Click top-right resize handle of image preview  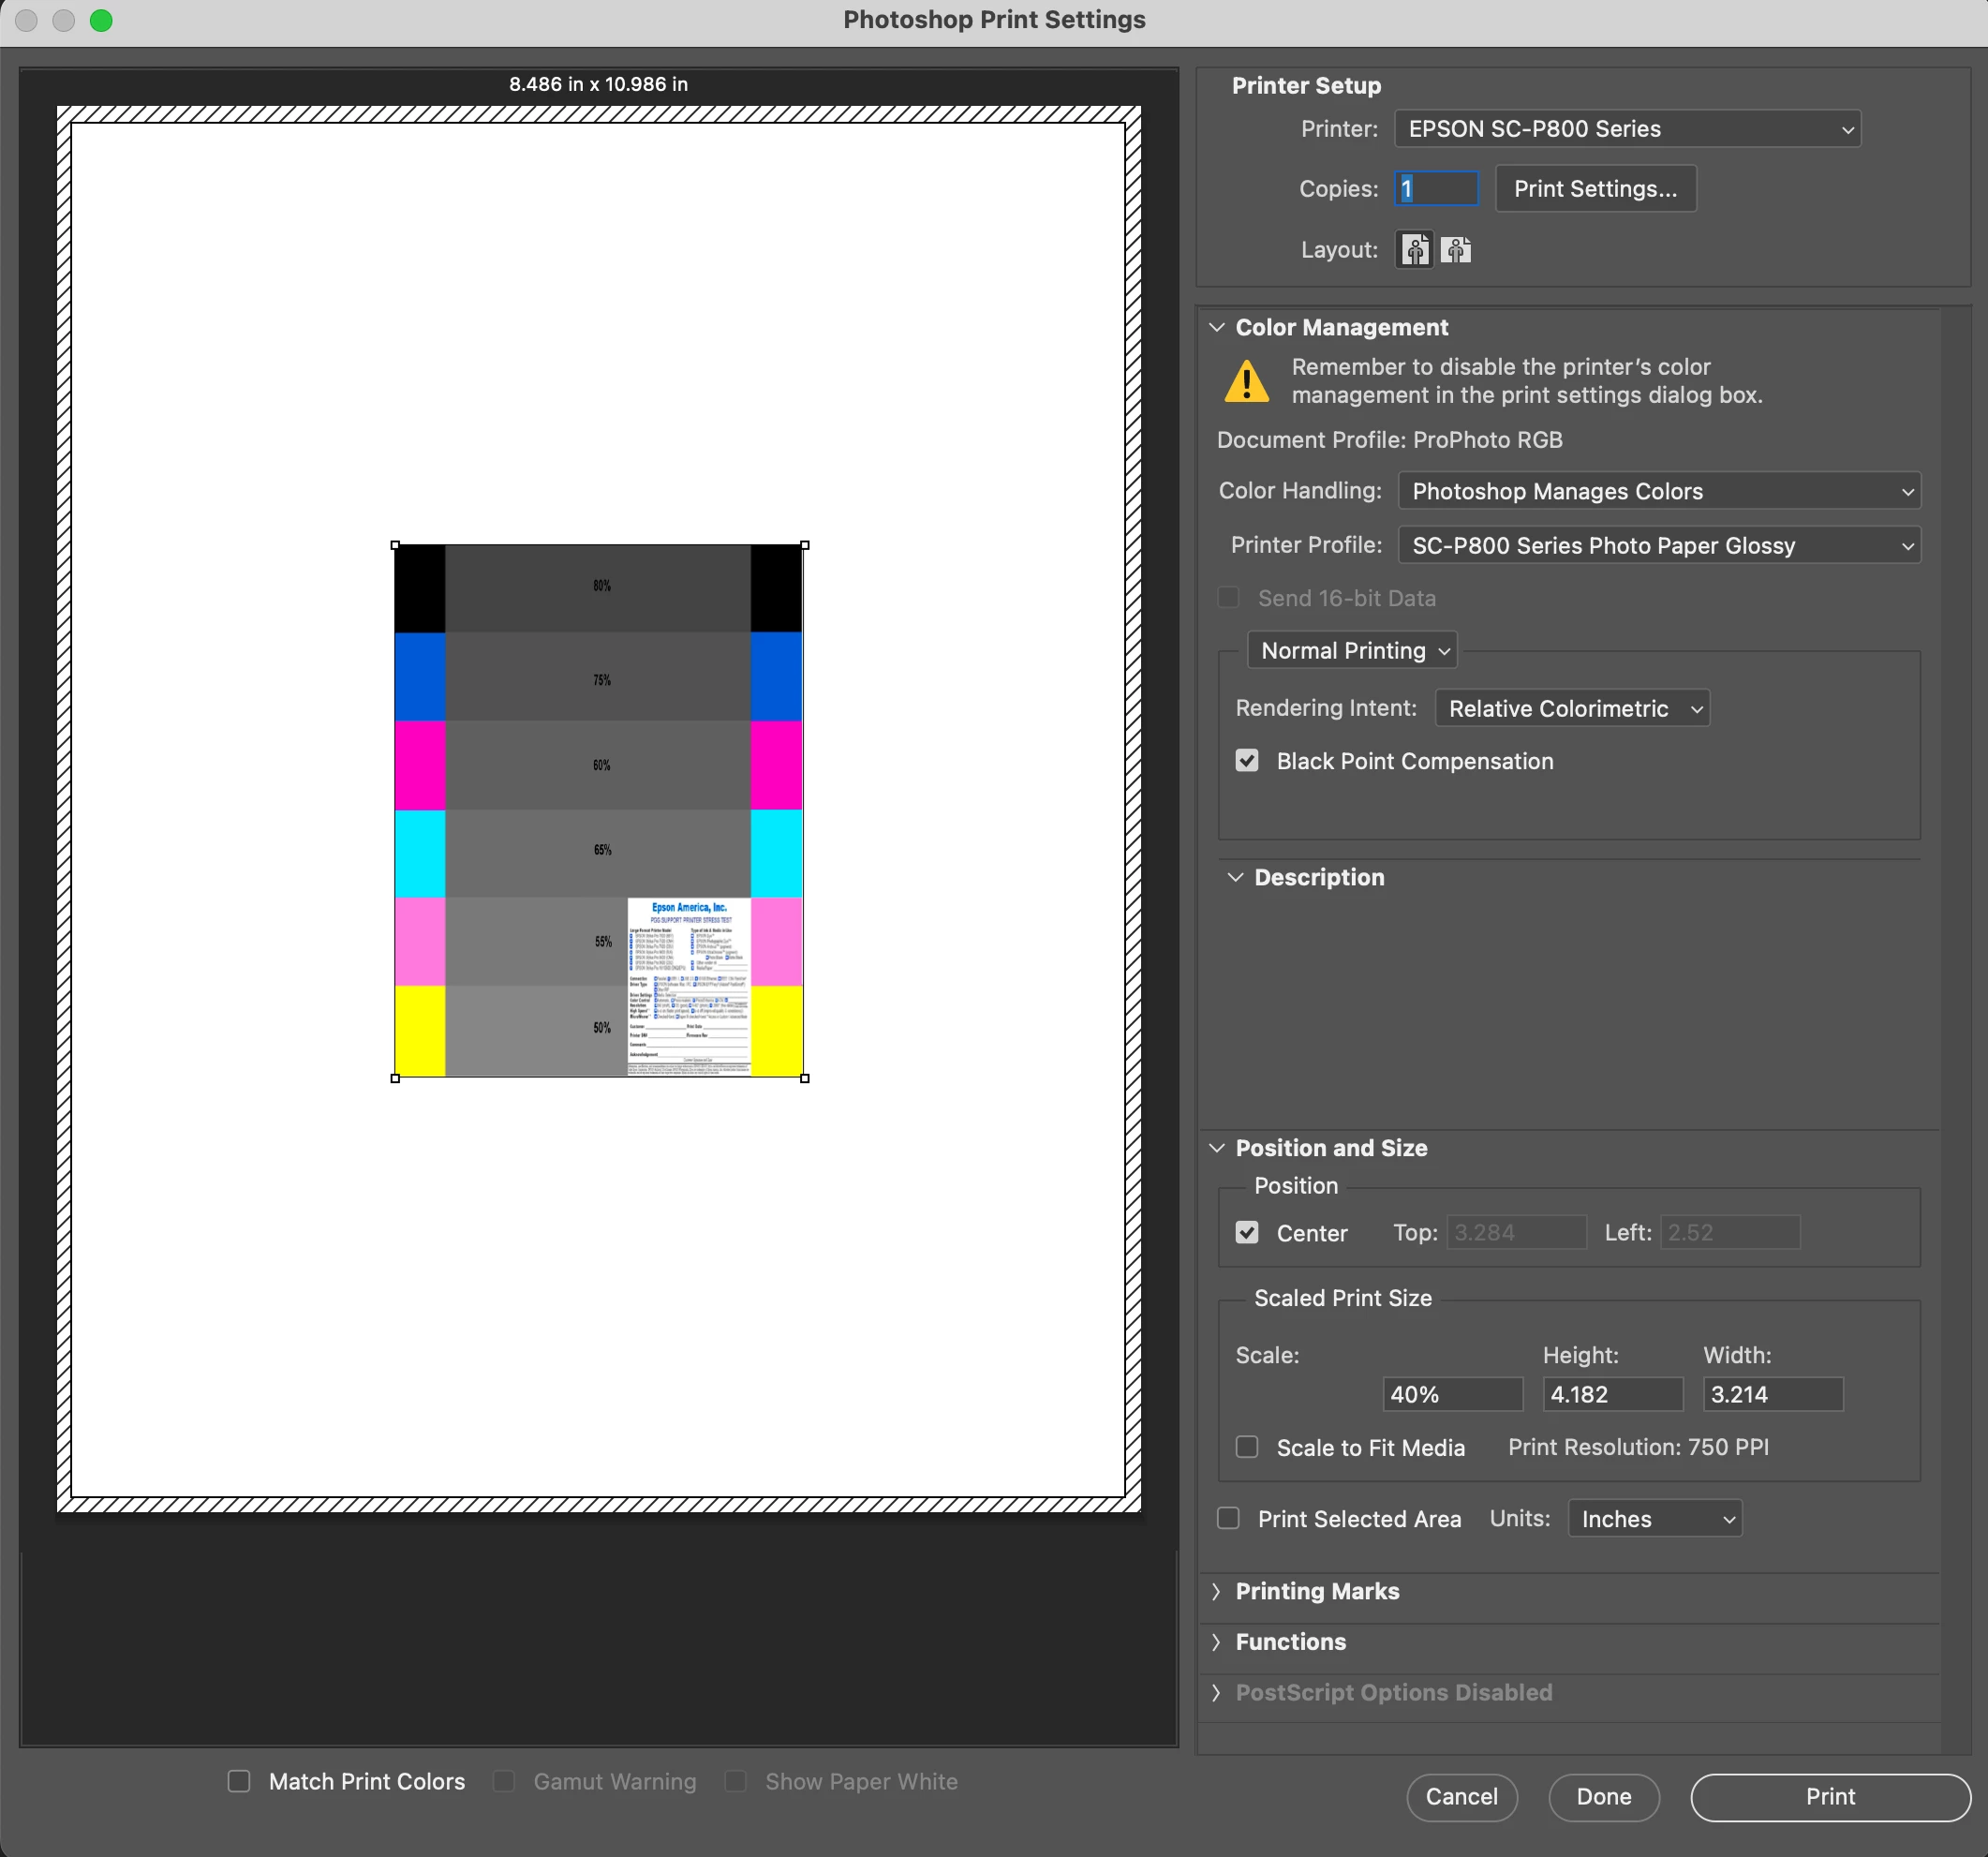[x=804, y=545]
